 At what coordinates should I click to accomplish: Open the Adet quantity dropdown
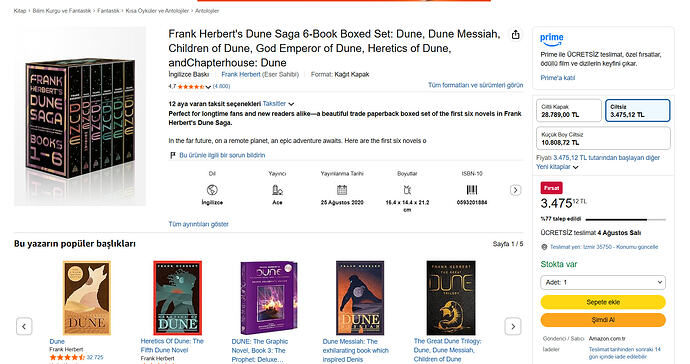[603, 282]
